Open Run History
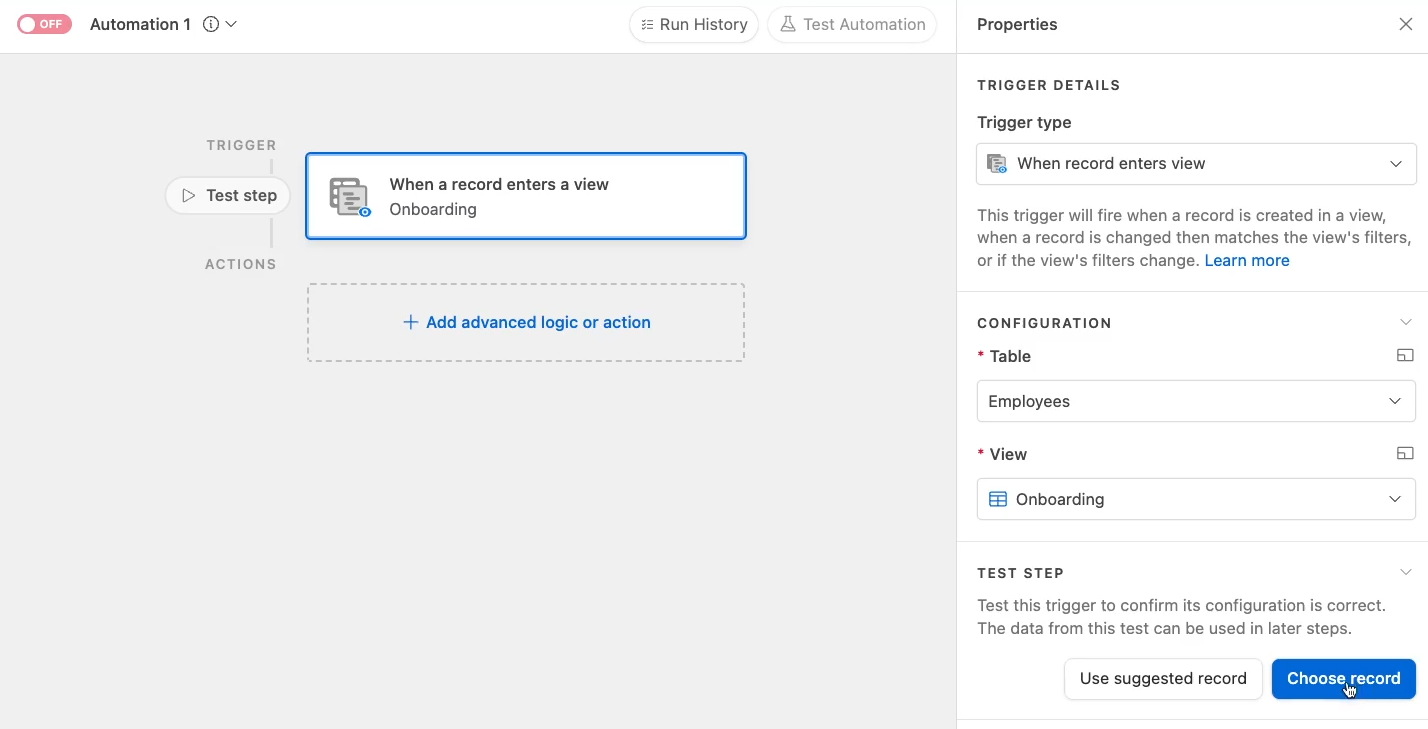Image resolution: width=1428 pixels, height=729 pixels. (693, 24)
